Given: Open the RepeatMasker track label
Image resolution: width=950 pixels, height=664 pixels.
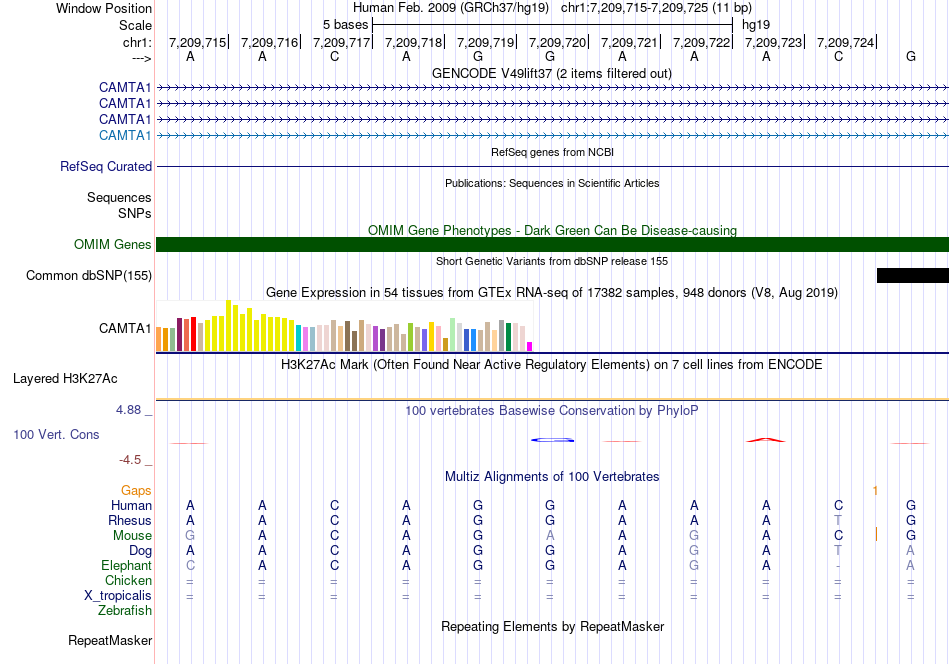Looking at the screenshot, I should point(110,640).
